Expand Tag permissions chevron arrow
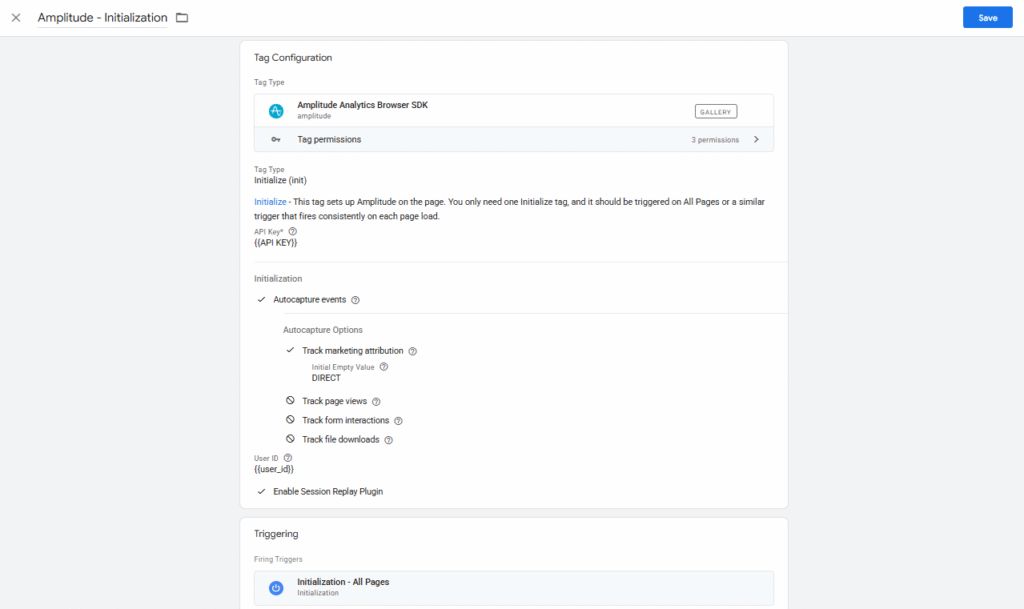Screen dimensions: 1024x609 click(x=756, y=140)
